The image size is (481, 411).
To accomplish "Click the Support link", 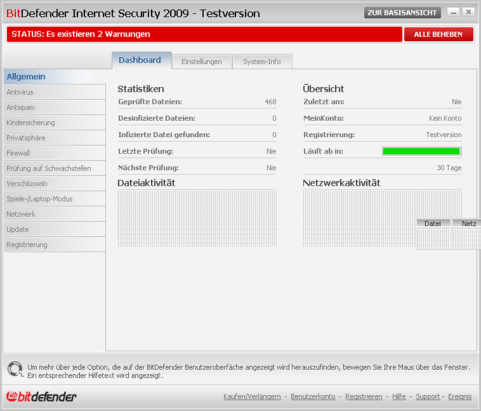I will 428,397.
